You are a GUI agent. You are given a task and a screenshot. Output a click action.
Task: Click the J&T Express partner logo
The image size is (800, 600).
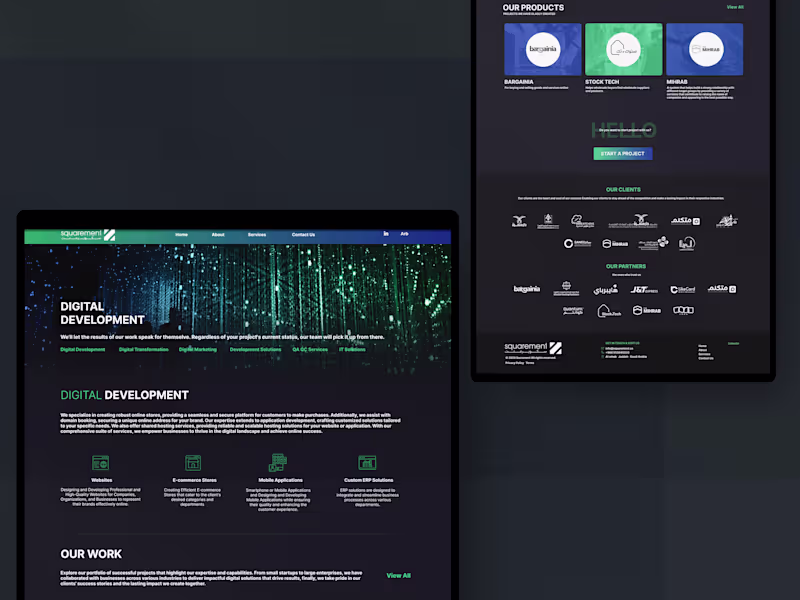(x=644, y=289)
